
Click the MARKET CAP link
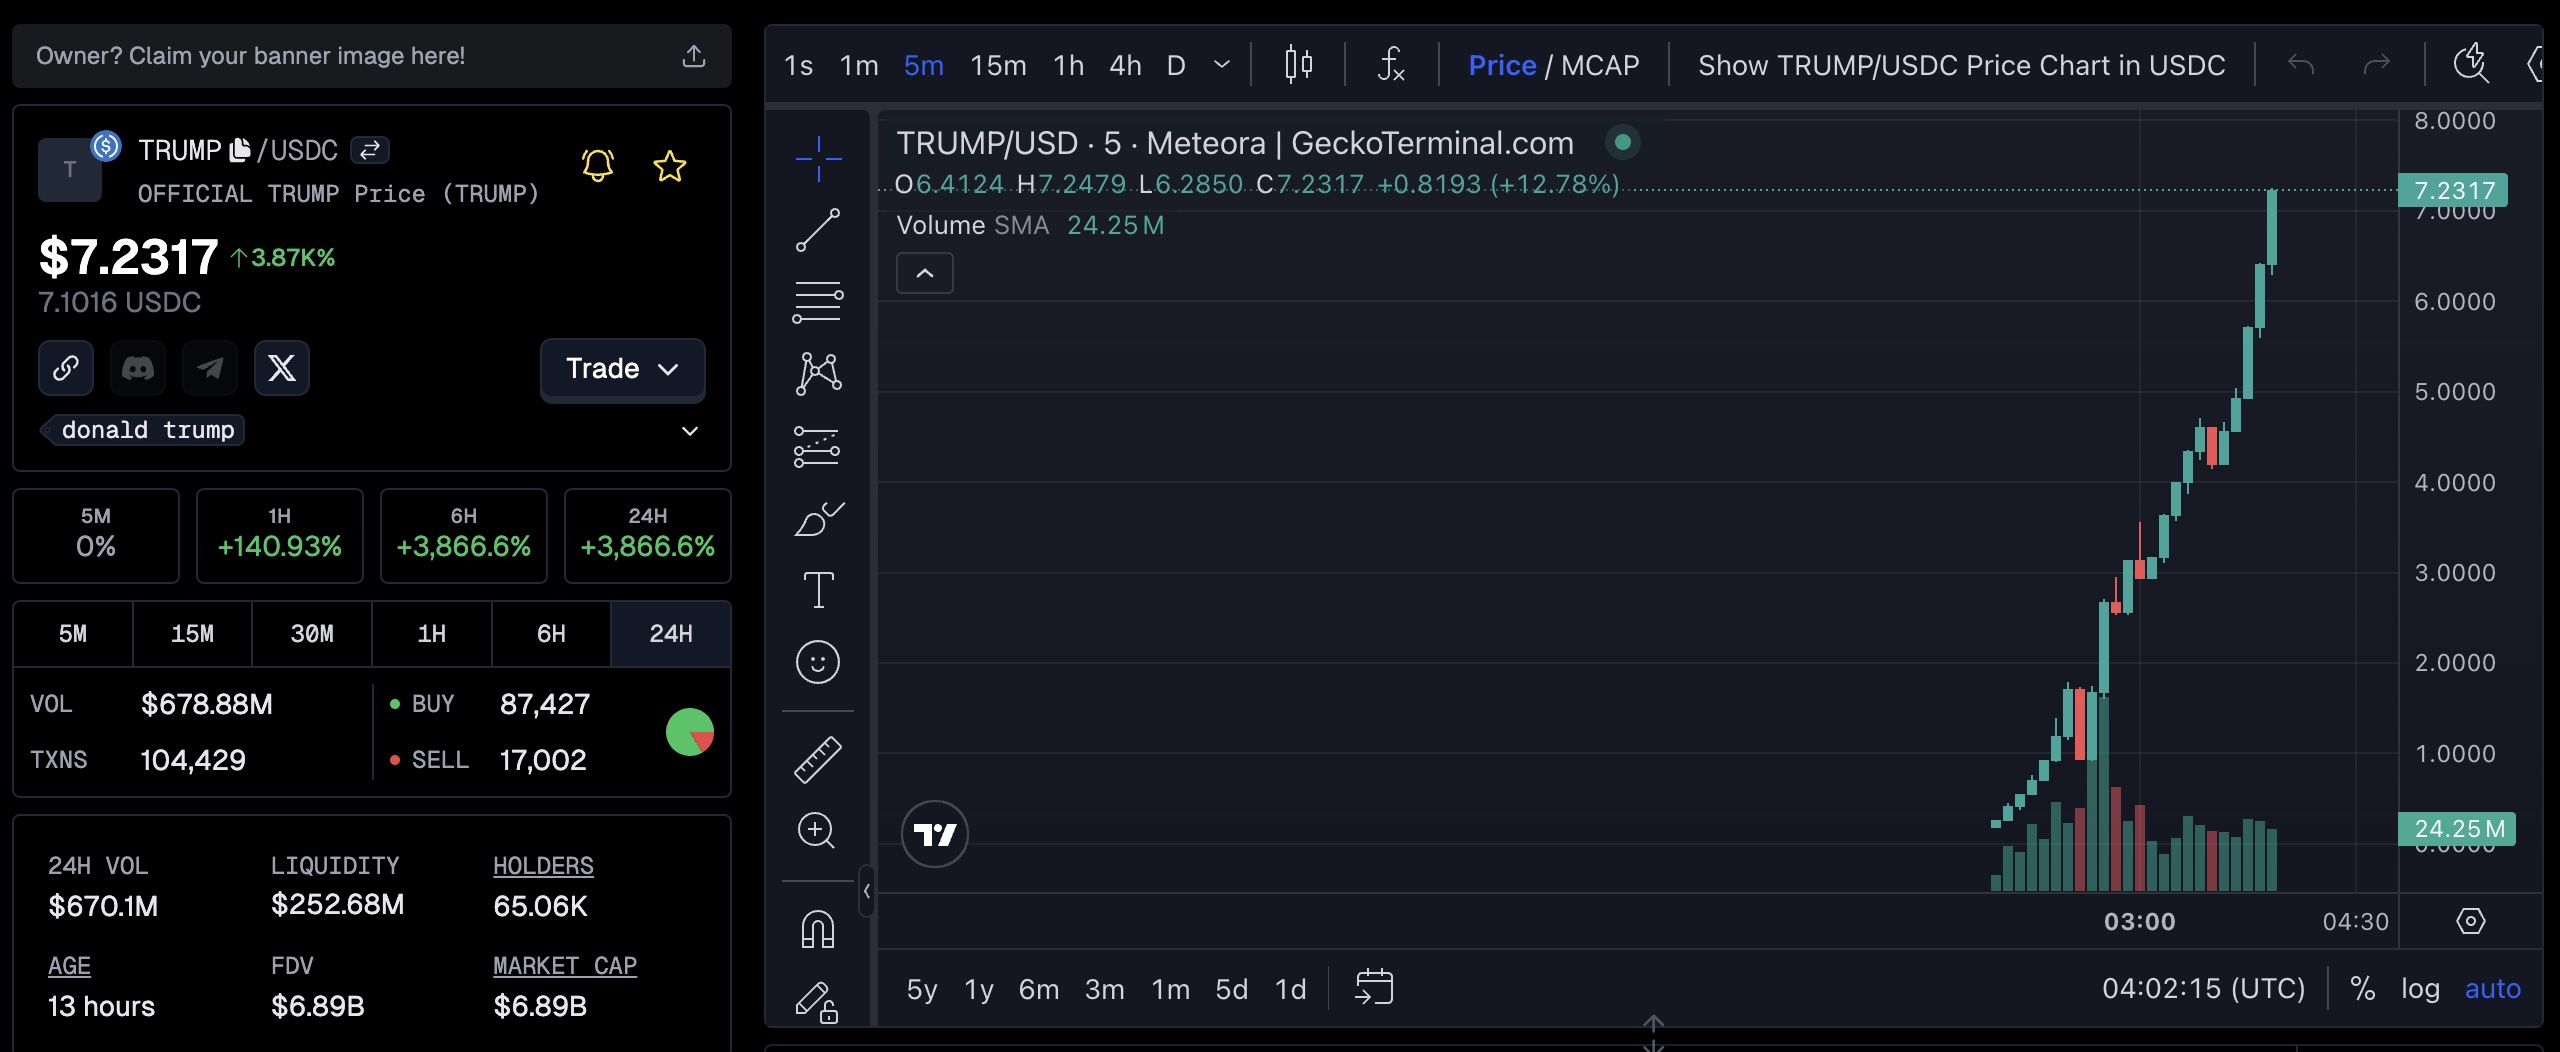(565, 966)
